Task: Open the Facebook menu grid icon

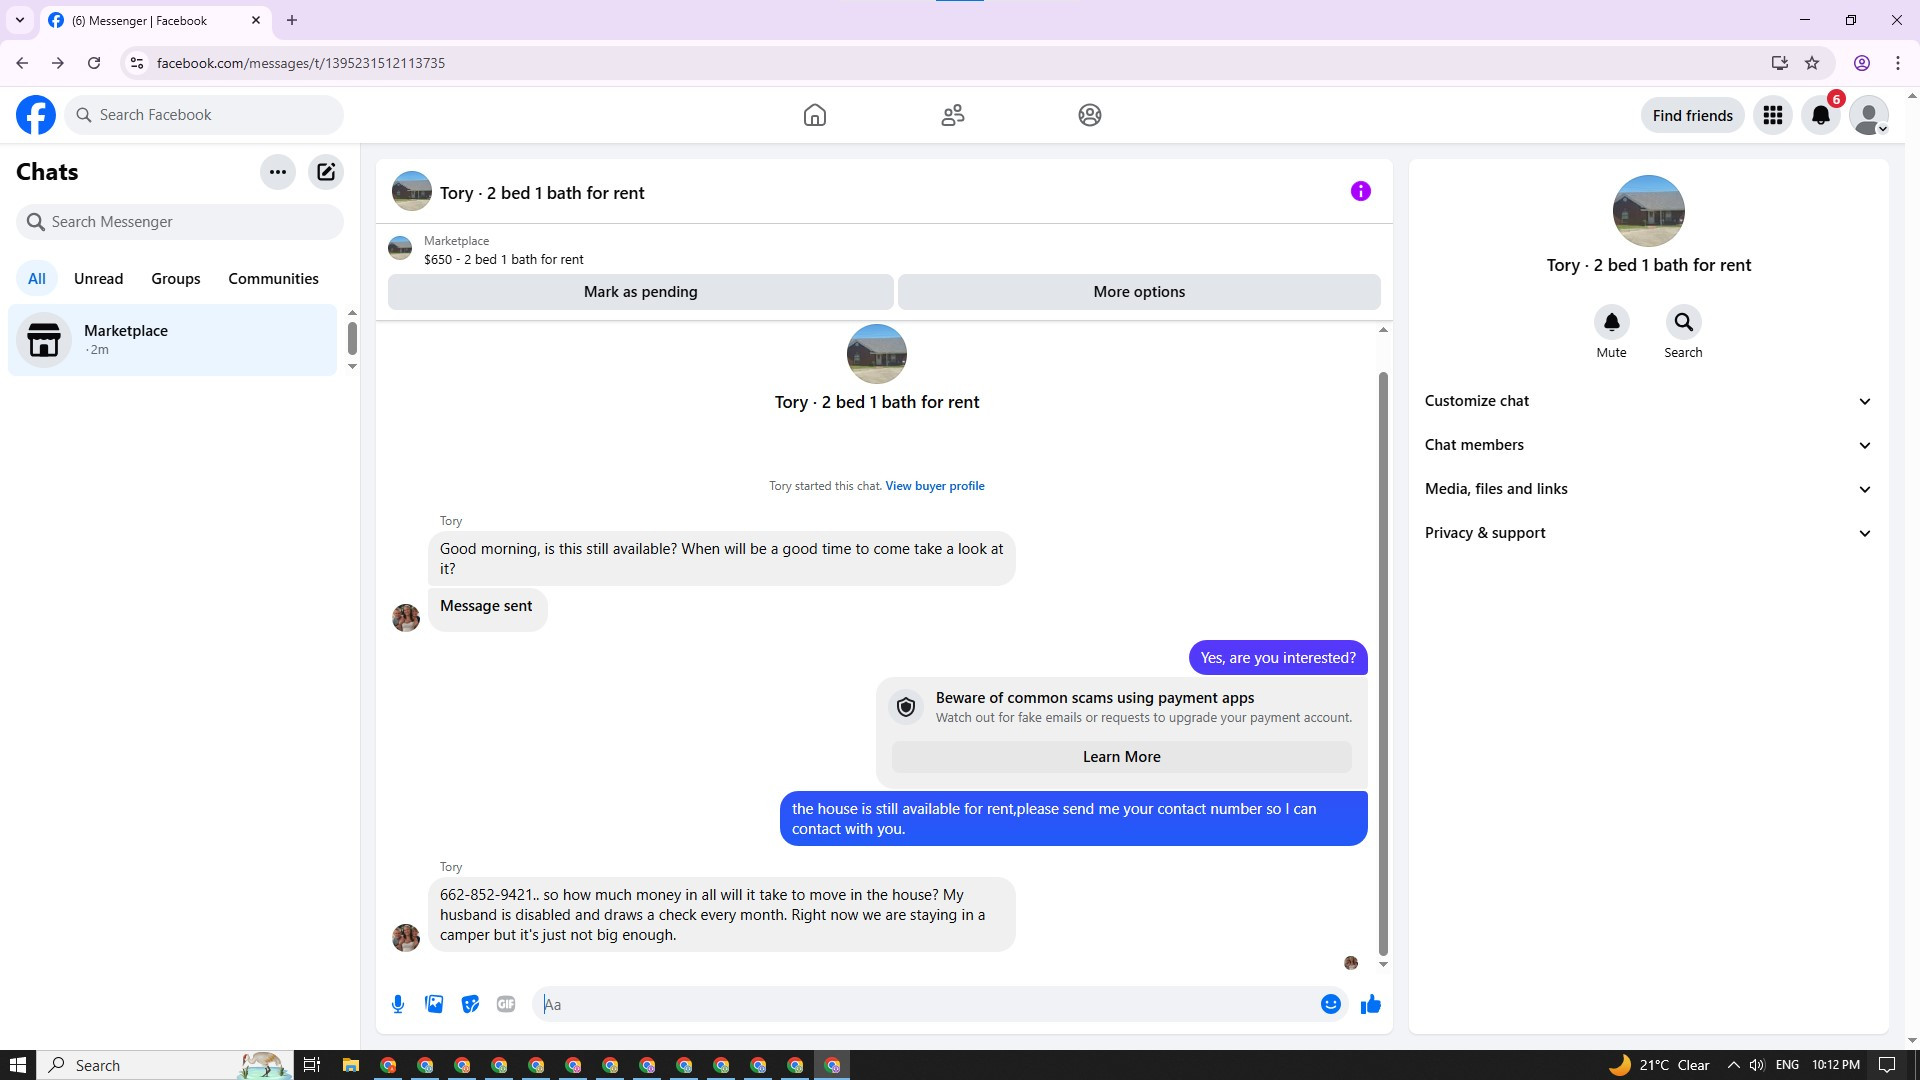Action: pos(1773,115)
